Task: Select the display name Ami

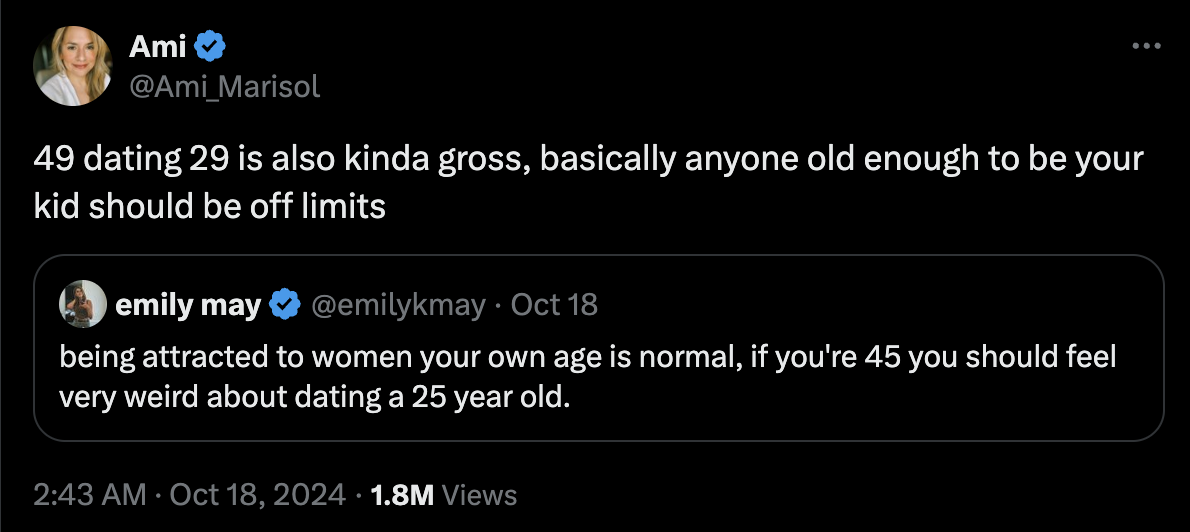Action: click(158, 47)
